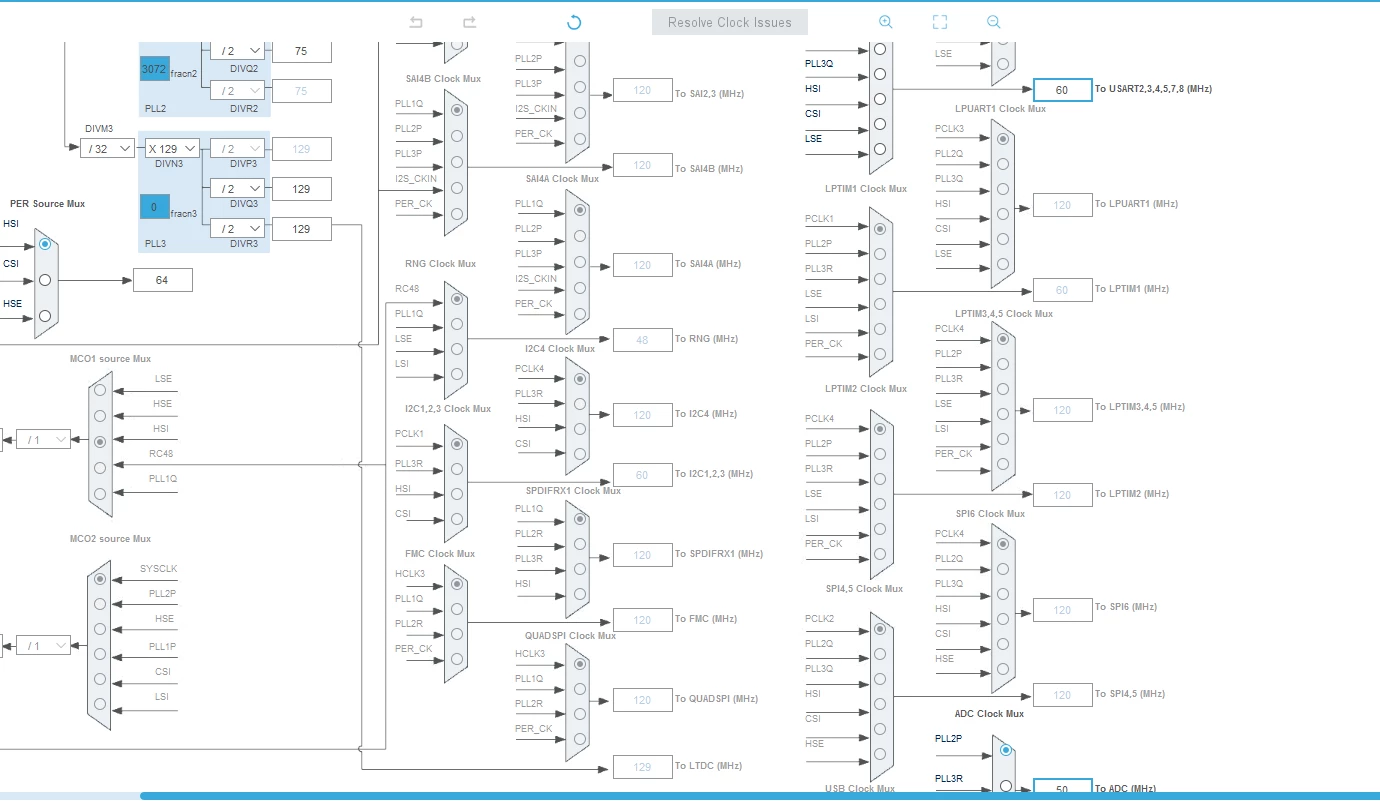The width and height of the screenshot is (1380, 810).
Task: Click the fracn2 field showing 3072
Action: click(x=154, y=69)
